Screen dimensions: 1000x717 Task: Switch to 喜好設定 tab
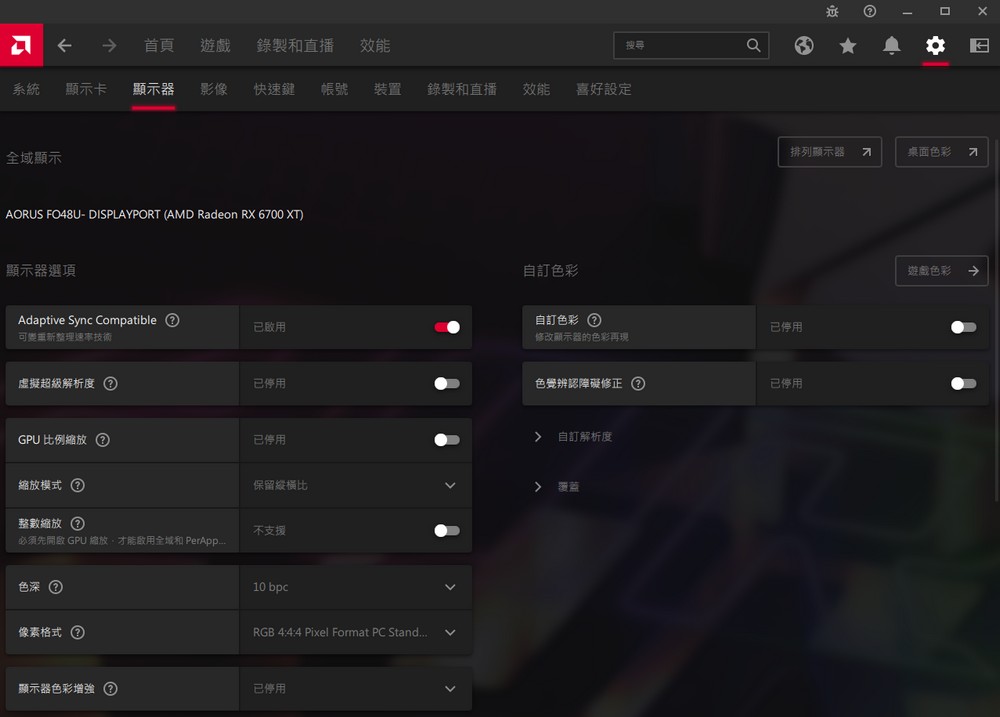(604, 89)
